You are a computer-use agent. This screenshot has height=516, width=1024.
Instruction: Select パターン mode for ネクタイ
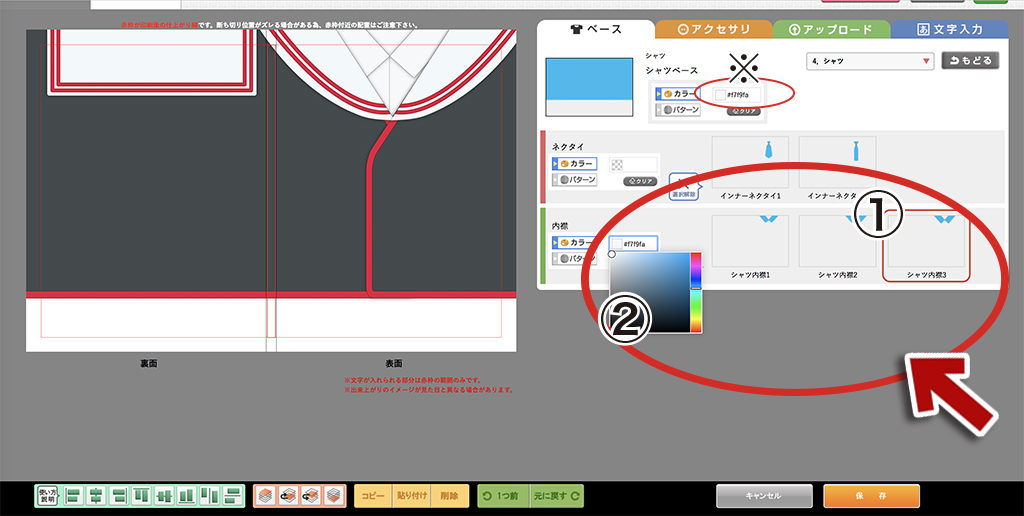pyautogui.click(x=574, y=179)
